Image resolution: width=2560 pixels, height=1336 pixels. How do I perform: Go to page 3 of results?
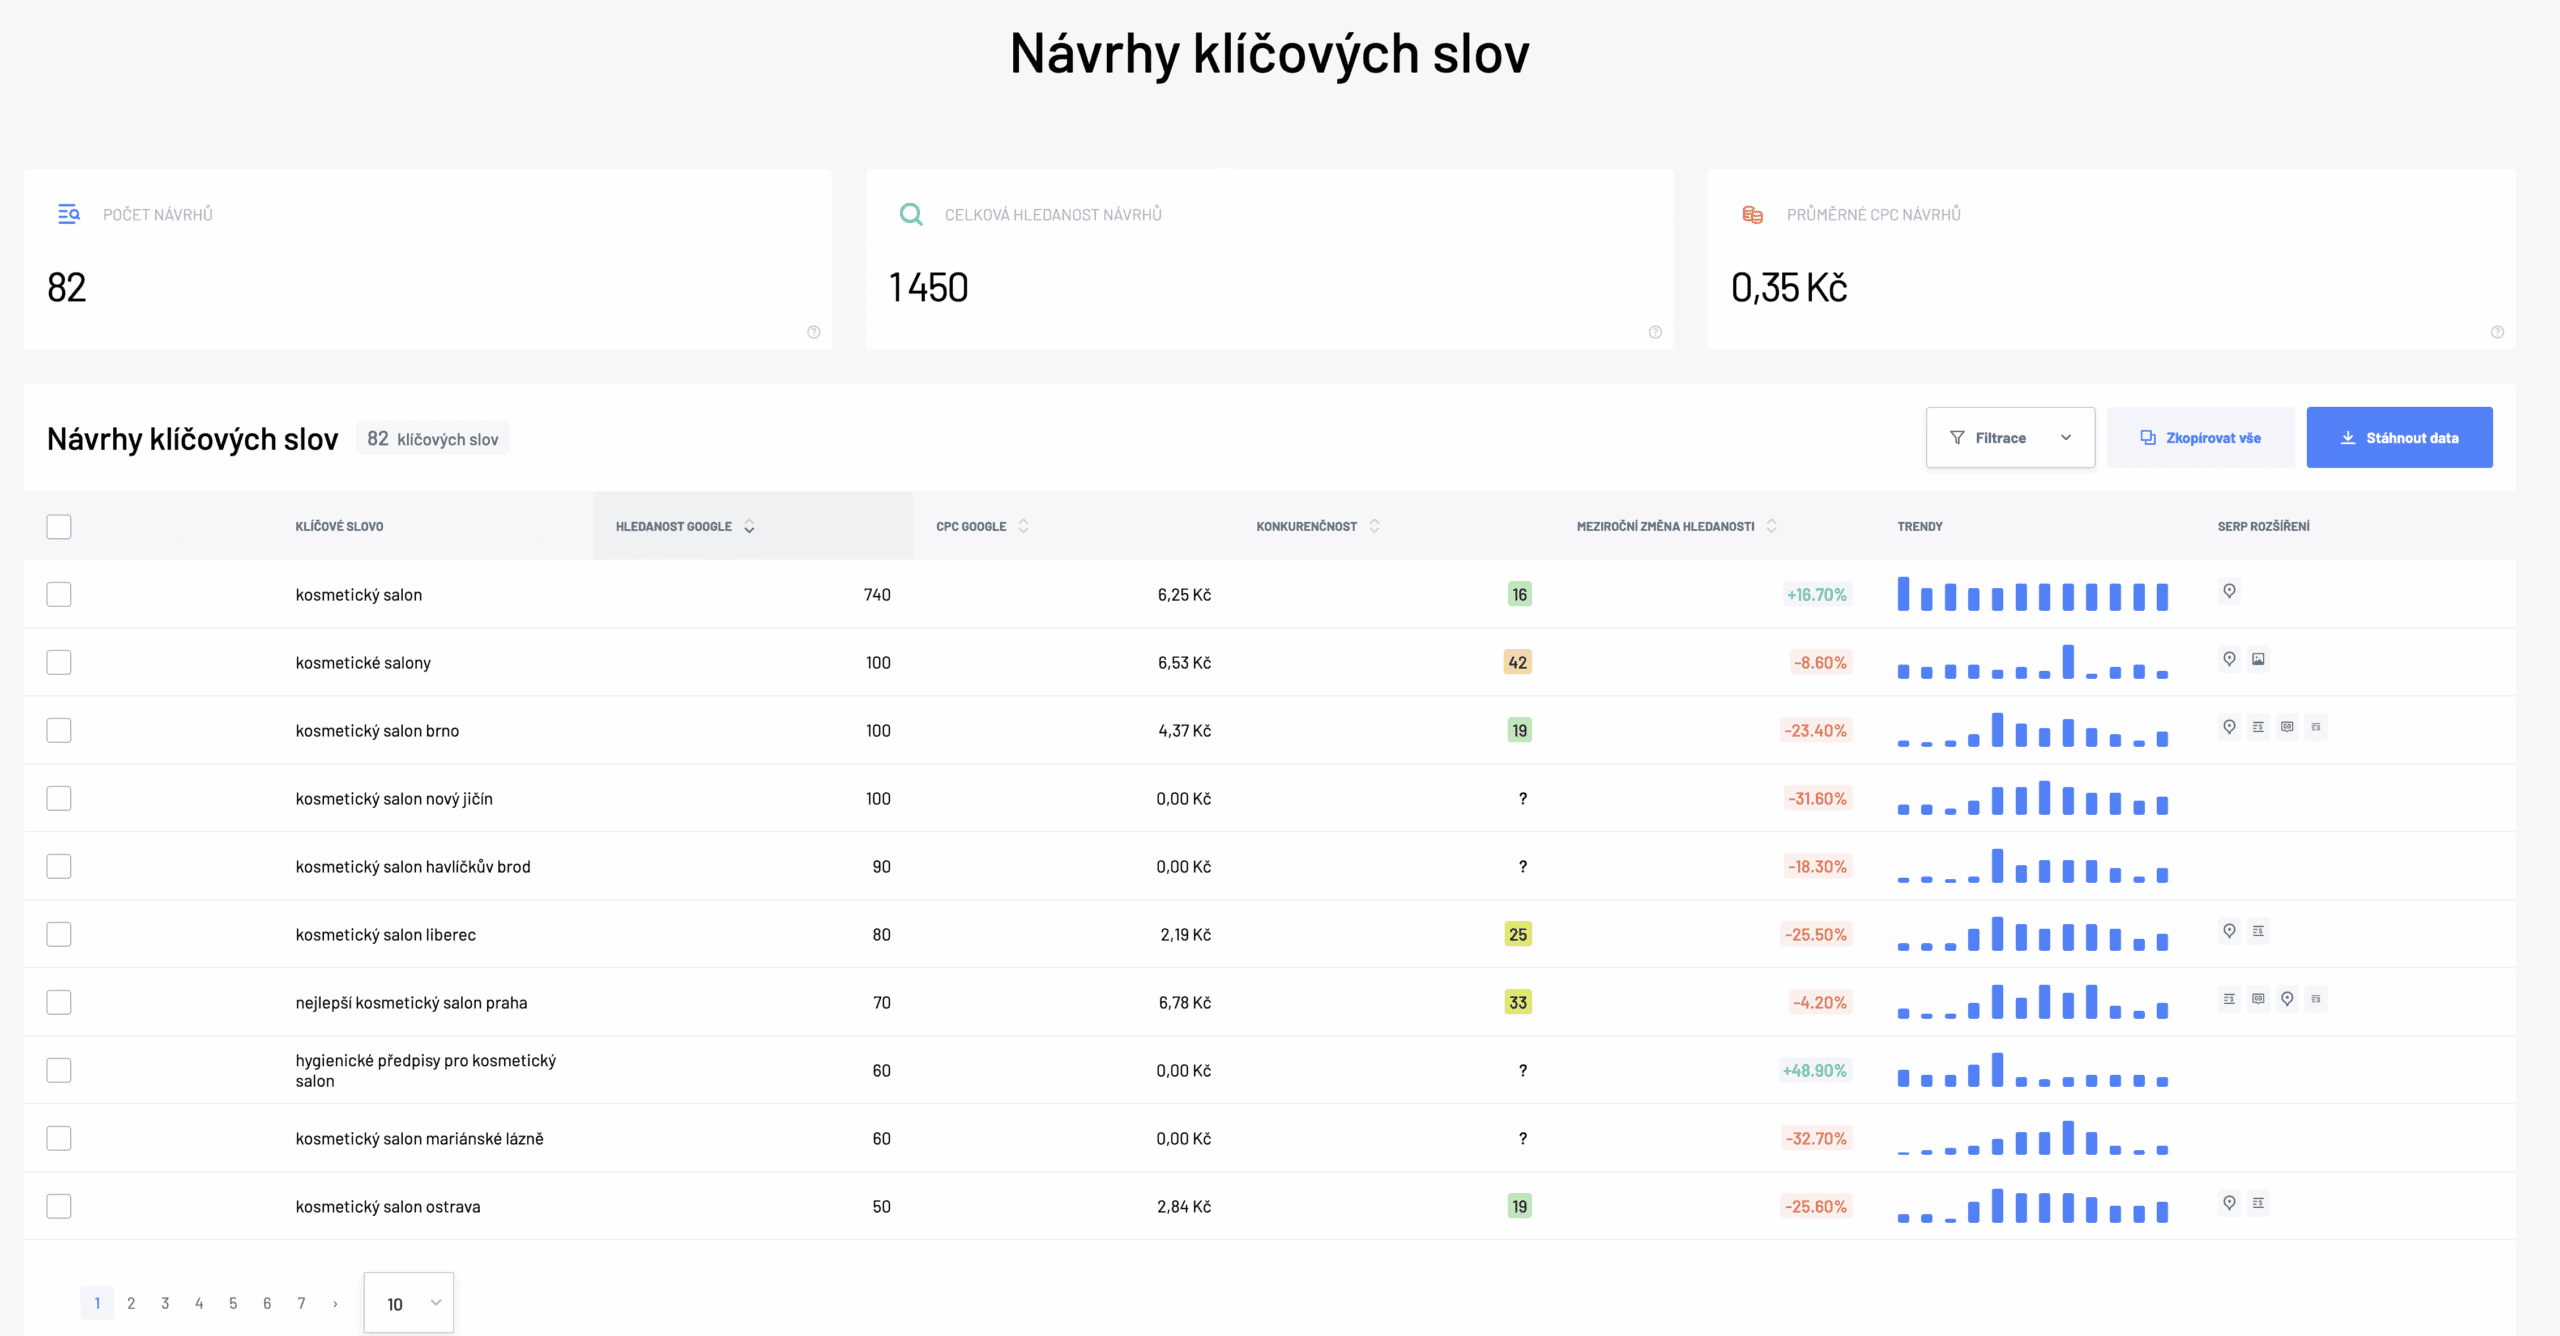click(x=165, y=1303)
